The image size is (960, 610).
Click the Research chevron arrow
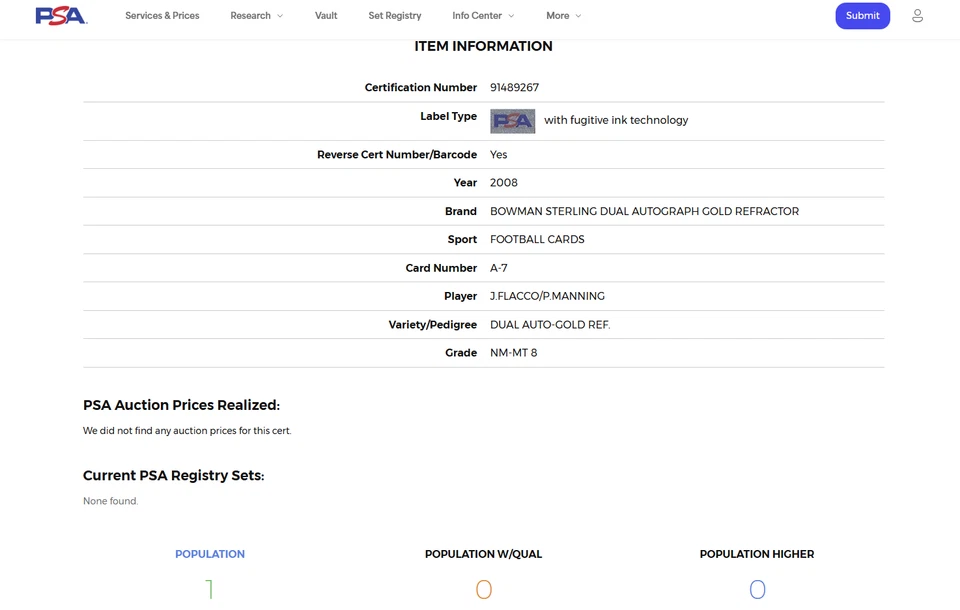point(280,16)
